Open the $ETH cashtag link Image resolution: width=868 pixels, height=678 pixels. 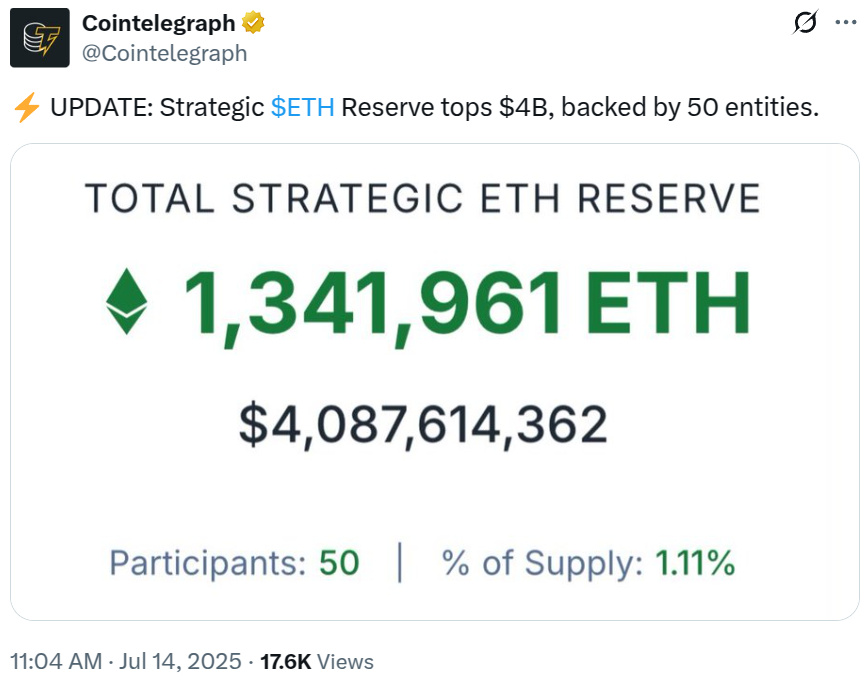coord(302,107)
